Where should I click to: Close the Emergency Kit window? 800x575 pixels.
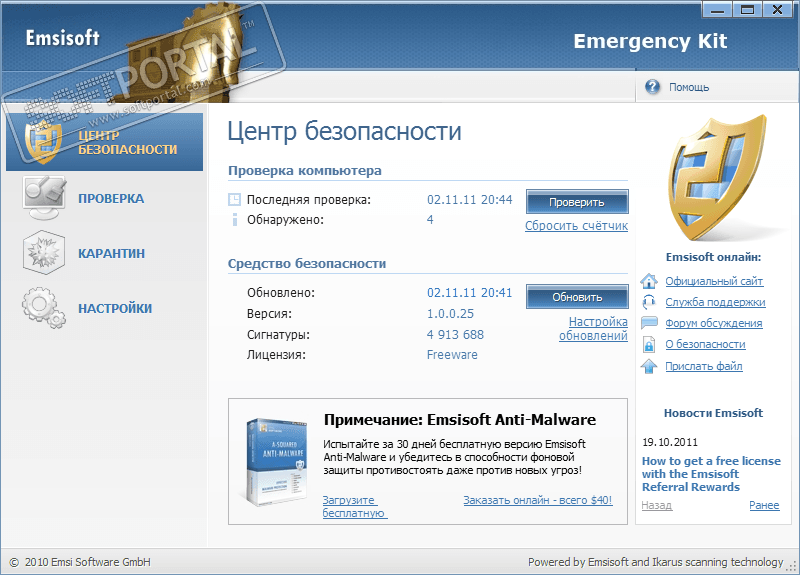778,10
